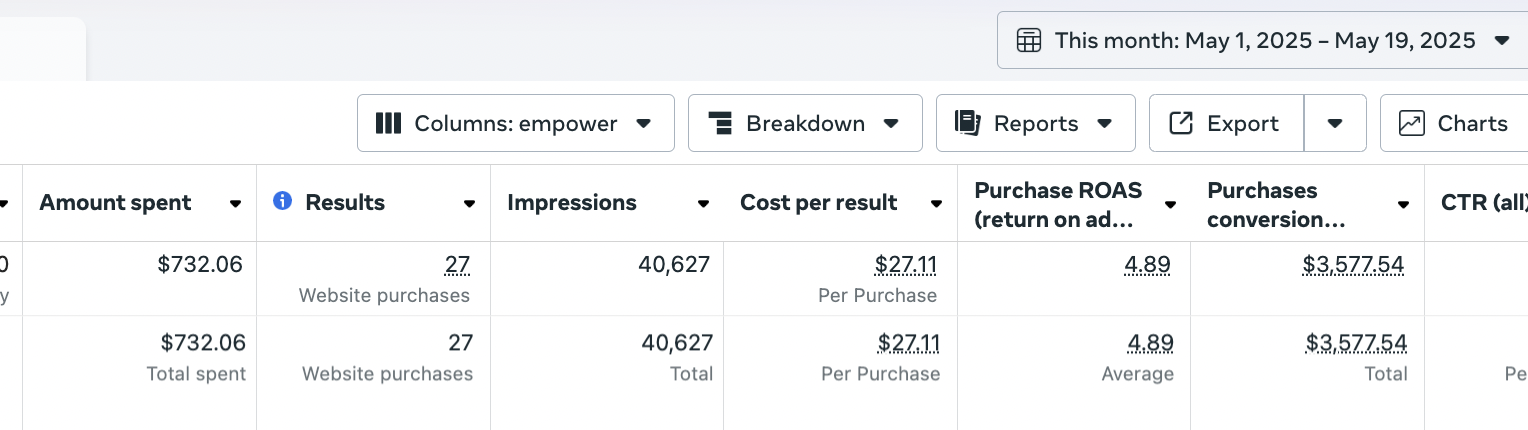Open the date range dropdown
This screenshot has height=430, width=1528.
[x=1500, y=41]
